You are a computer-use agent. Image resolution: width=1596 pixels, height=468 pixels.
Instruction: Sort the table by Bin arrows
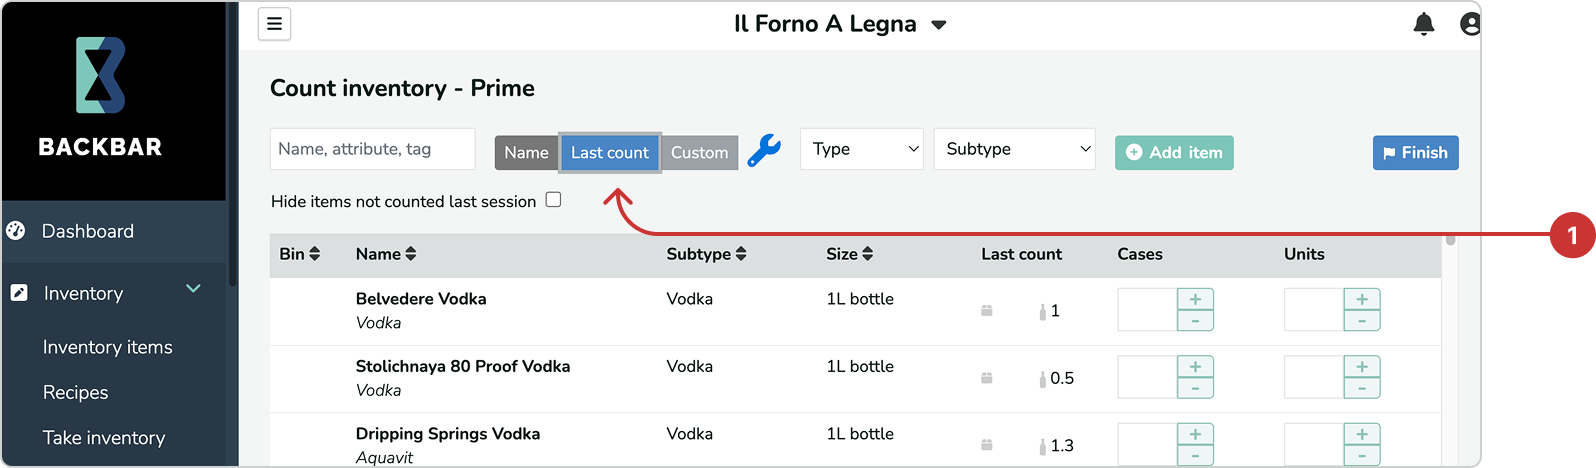[x=314, y=254]
